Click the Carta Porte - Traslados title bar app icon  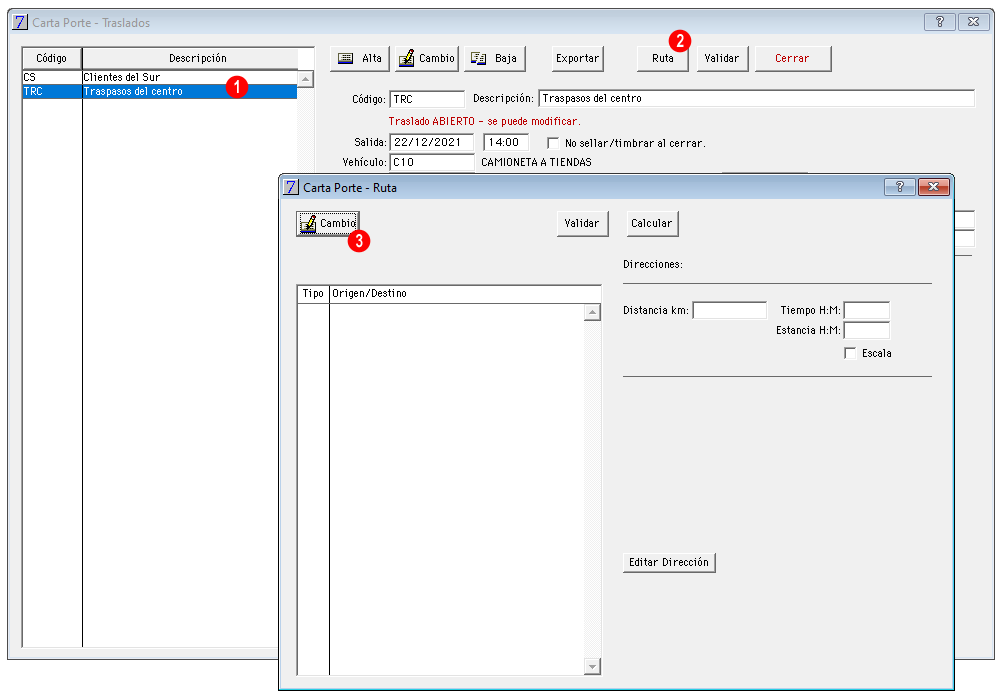coord(20,22)
